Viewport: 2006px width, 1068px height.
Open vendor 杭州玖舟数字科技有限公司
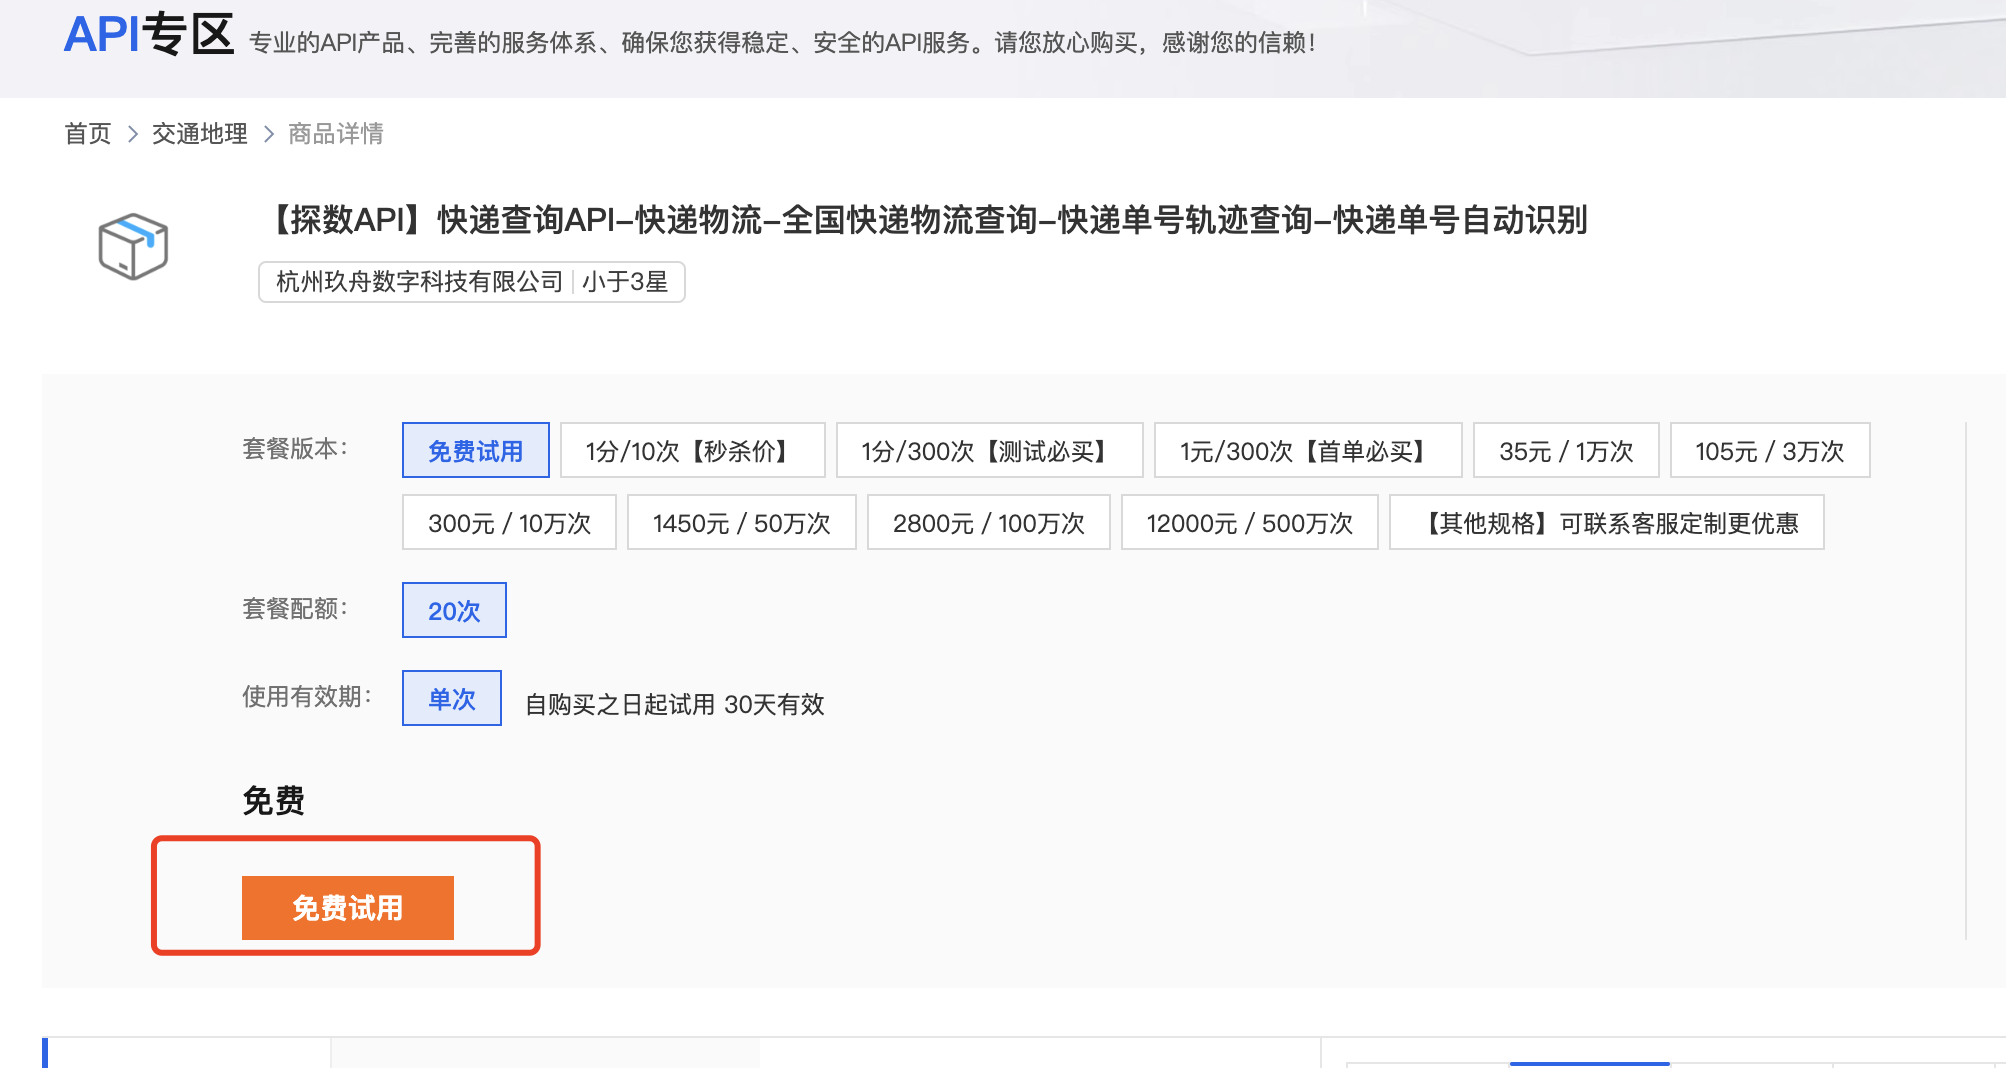(x=420, y=282)
